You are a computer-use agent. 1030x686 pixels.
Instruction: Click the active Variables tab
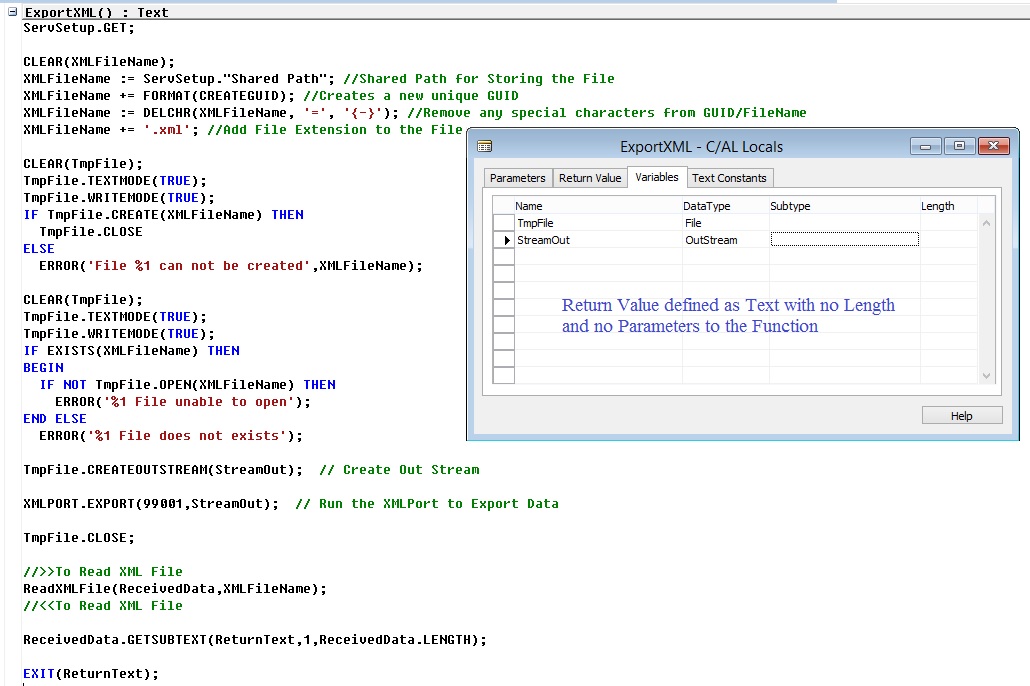[x=657, y=178]
